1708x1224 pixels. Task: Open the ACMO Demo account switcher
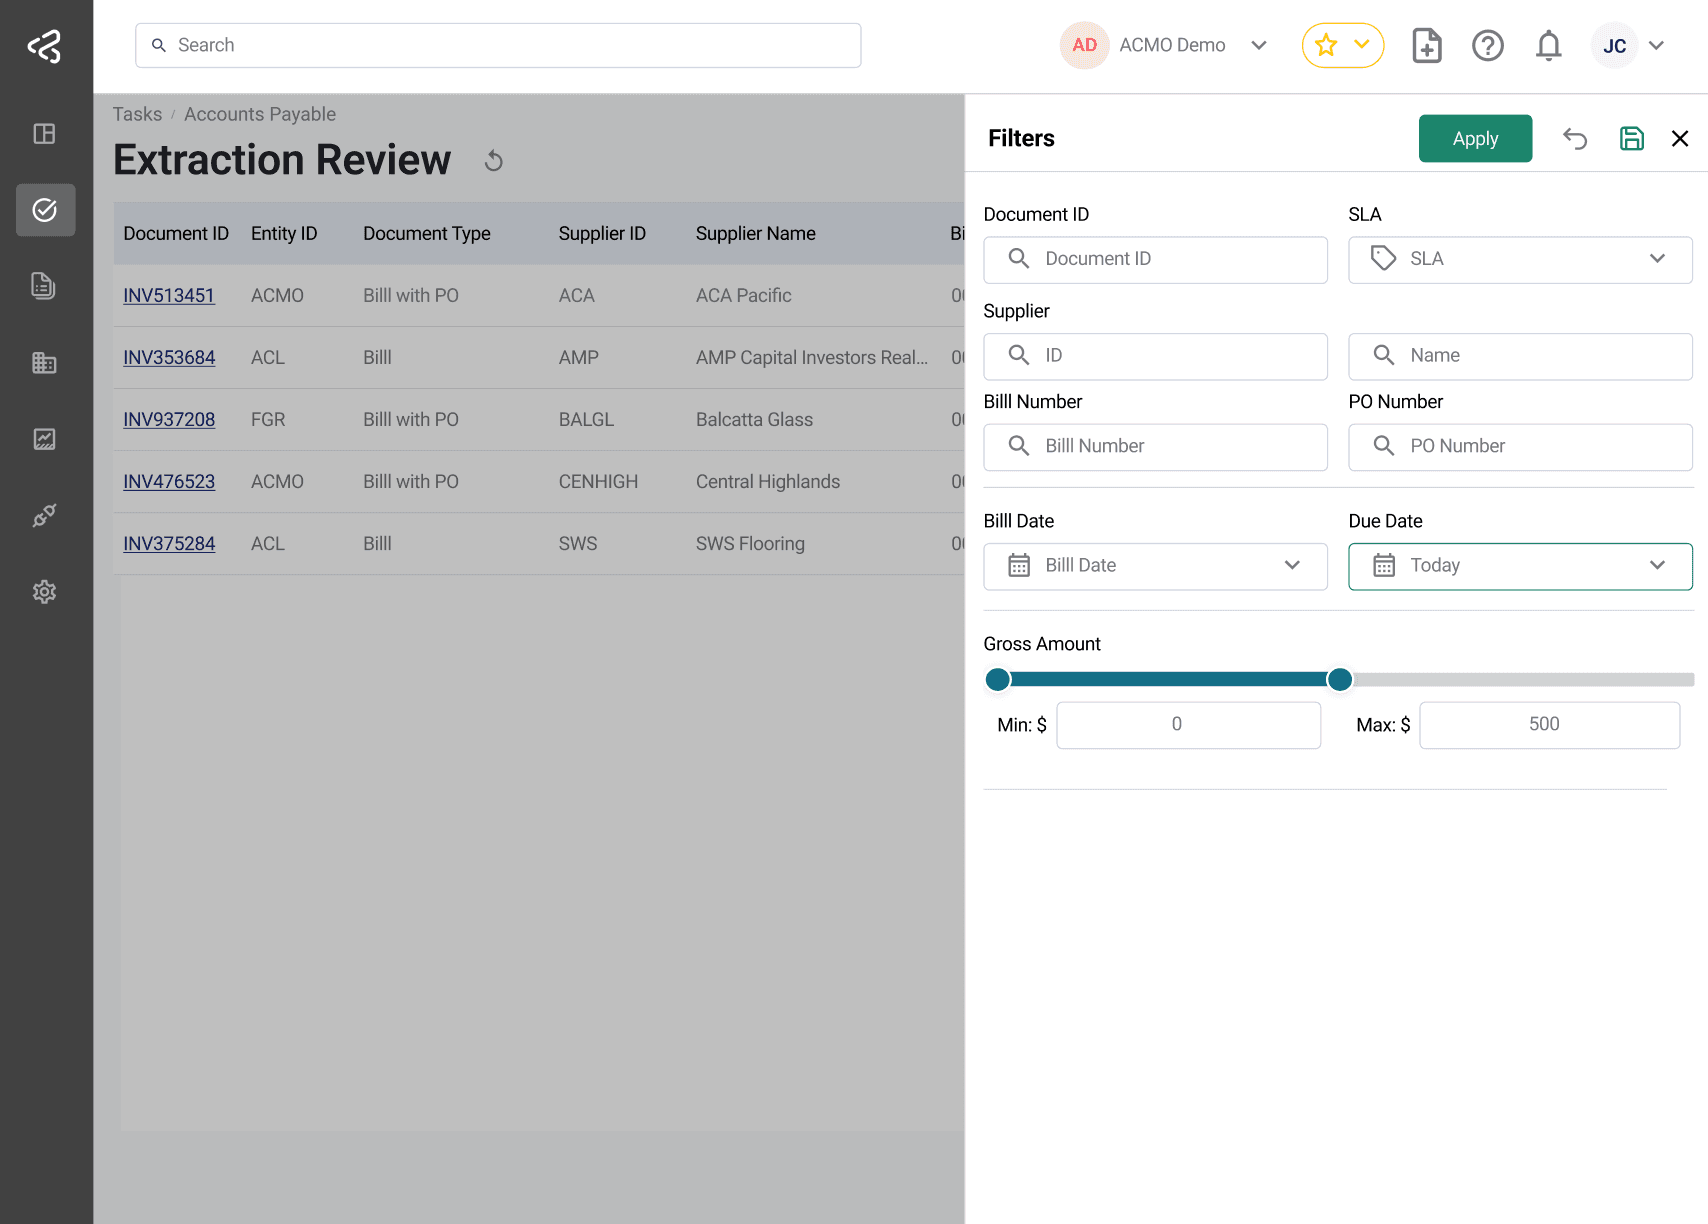click(x=1165, y=45)
